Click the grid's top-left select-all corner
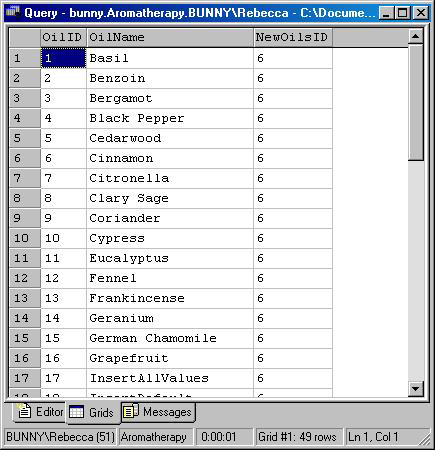Screen dimensions: 435x450 (x=25, y=38)
